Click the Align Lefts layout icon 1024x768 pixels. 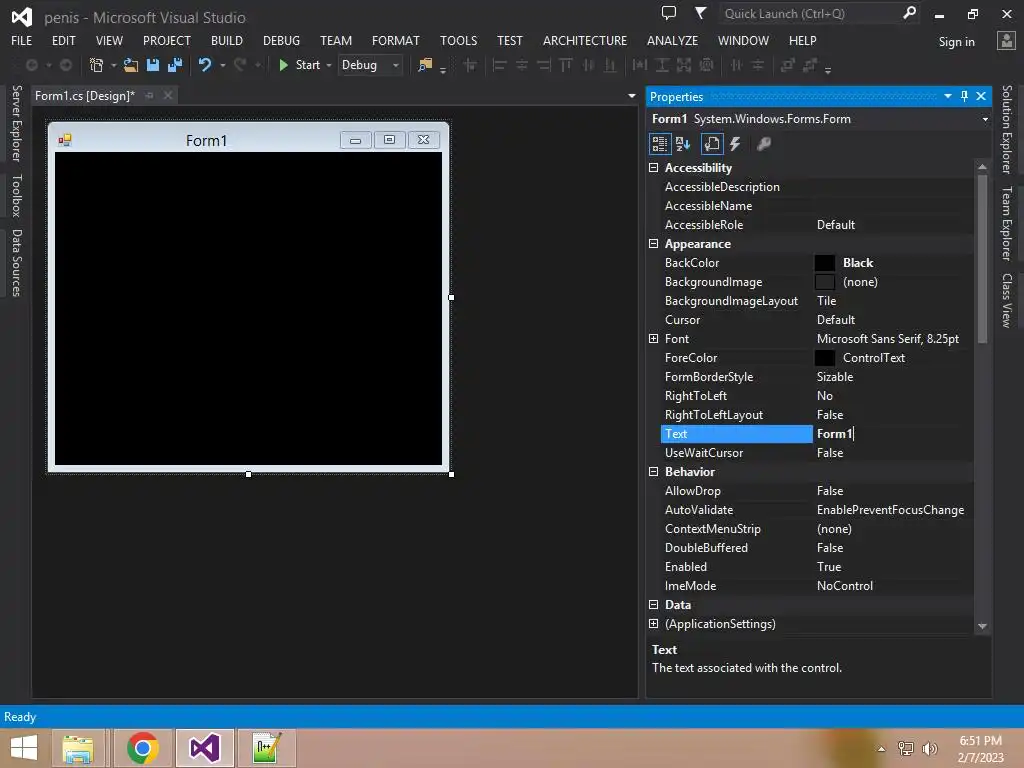click(500, 65)
